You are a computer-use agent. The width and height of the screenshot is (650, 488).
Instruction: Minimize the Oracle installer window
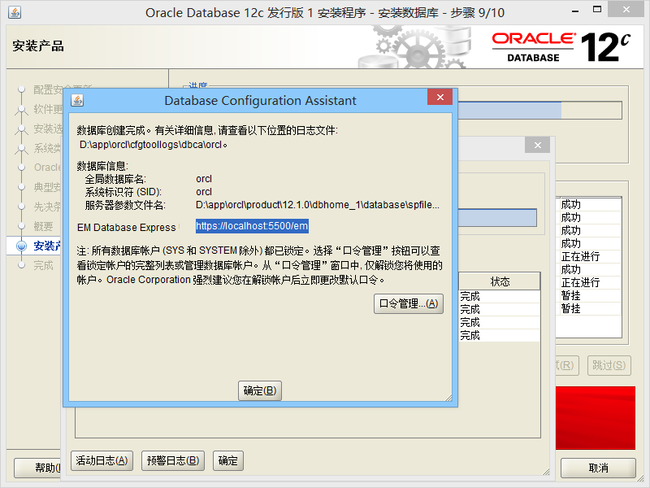tap(575, 11)
